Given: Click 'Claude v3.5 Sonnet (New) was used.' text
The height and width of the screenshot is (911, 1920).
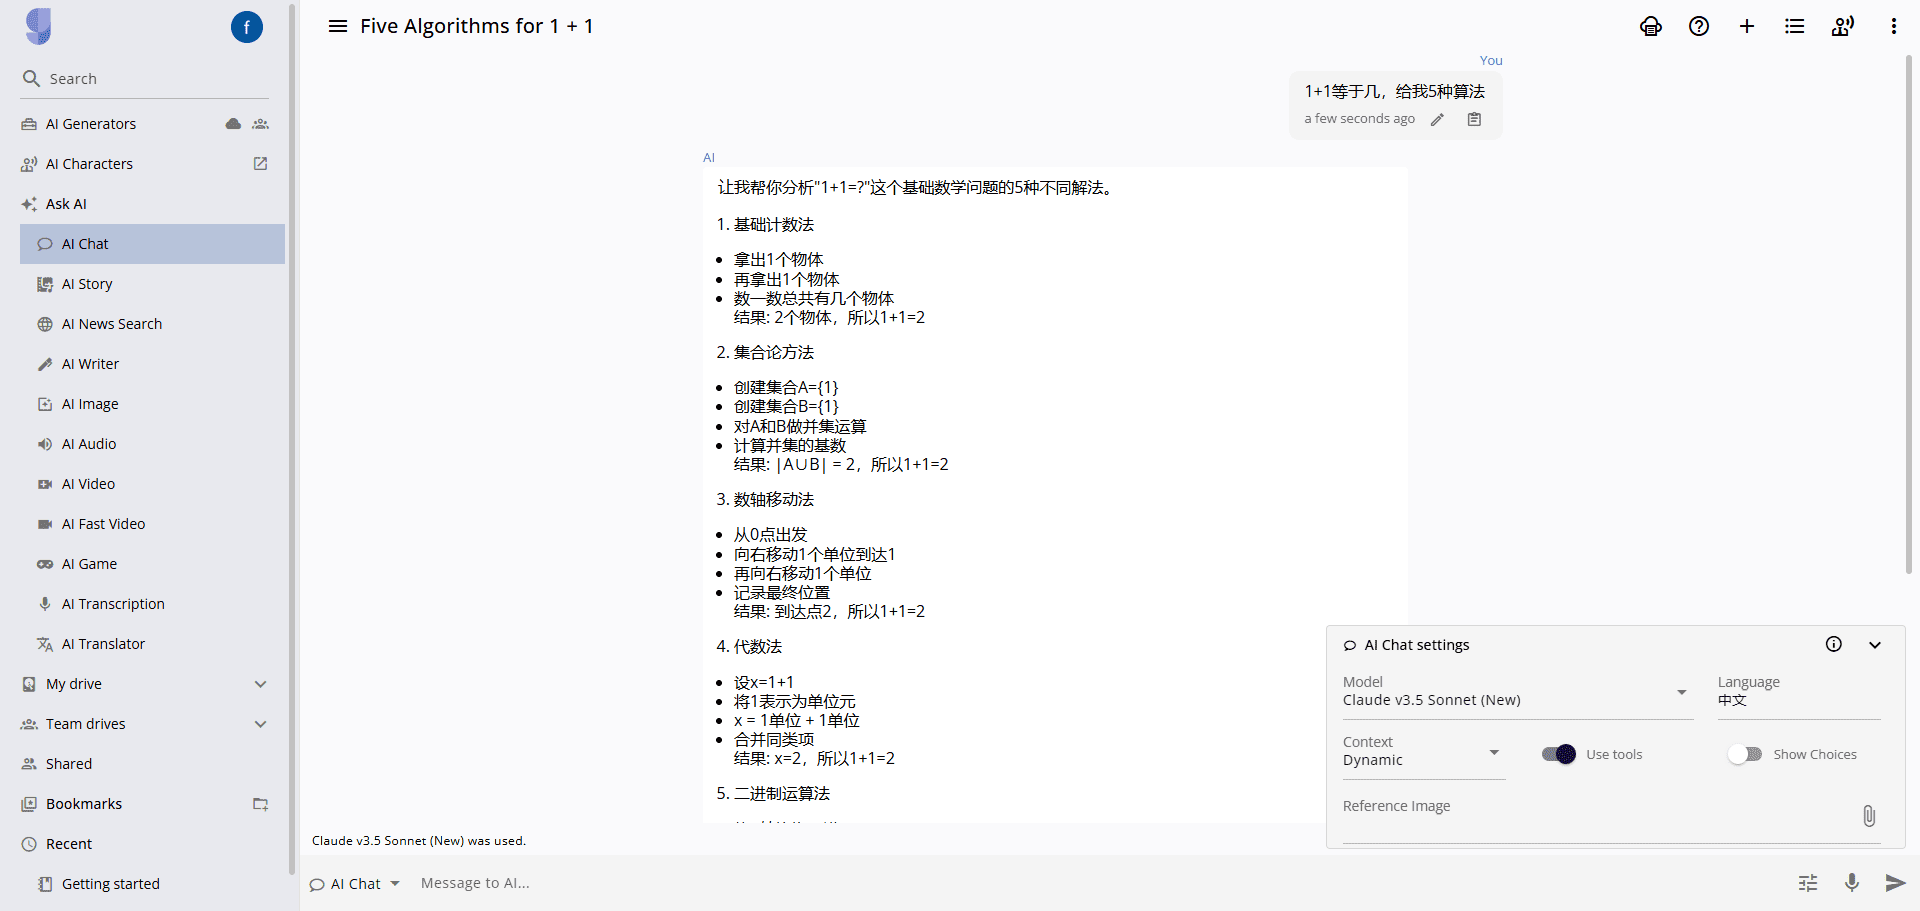Looking at the screenshot, I should [419, 841].
